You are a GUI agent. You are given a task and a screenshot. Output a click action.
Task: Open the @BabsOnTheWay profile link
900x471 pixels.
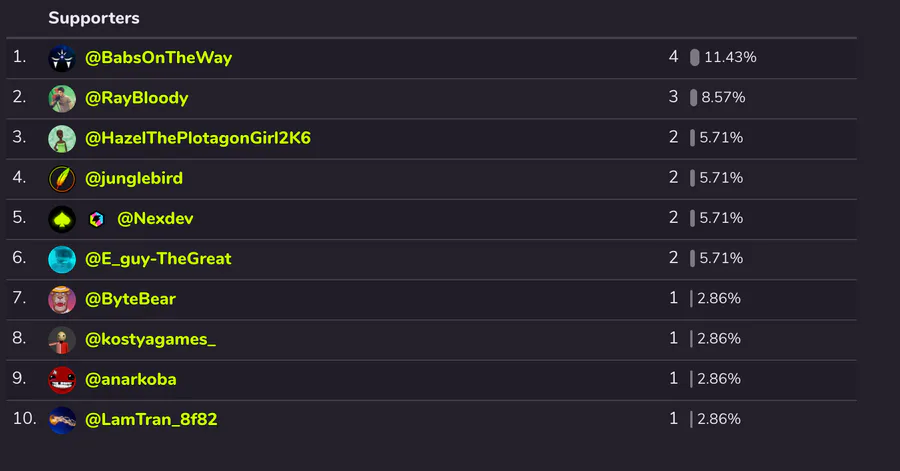[158, 58]
